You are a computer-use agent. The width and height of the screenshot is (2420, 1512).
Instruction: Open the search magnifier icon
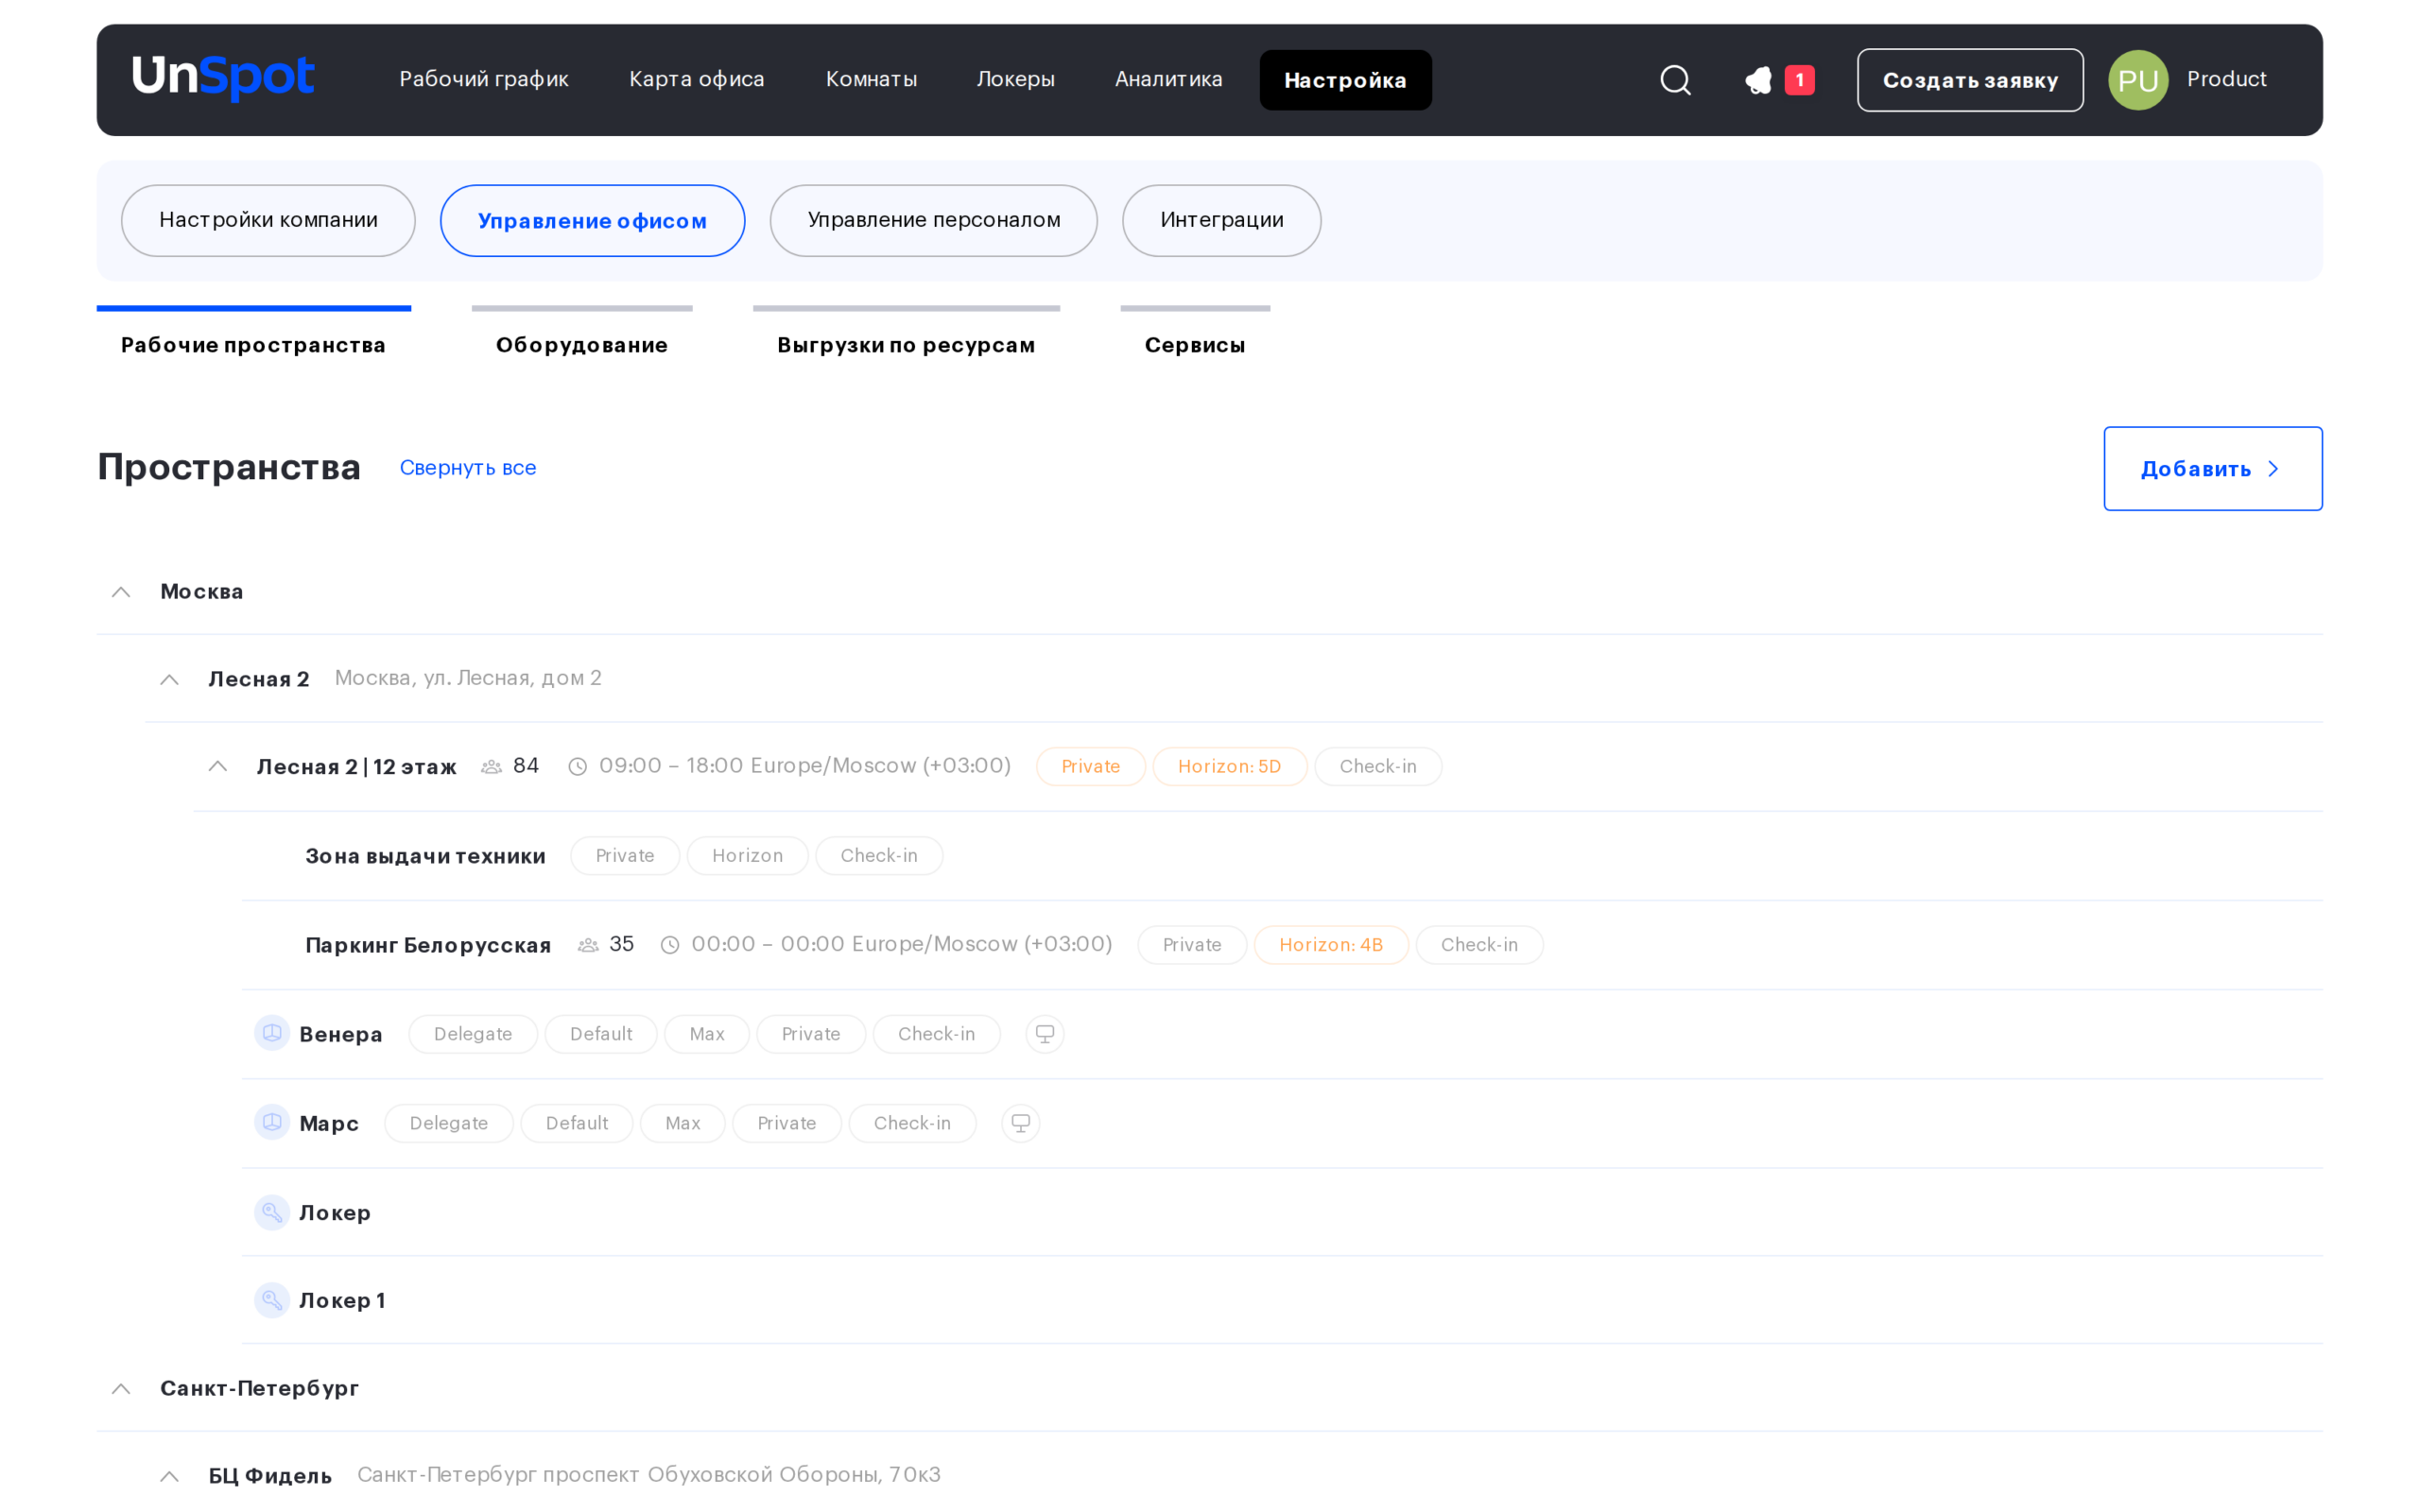(x=1675, y=80)
